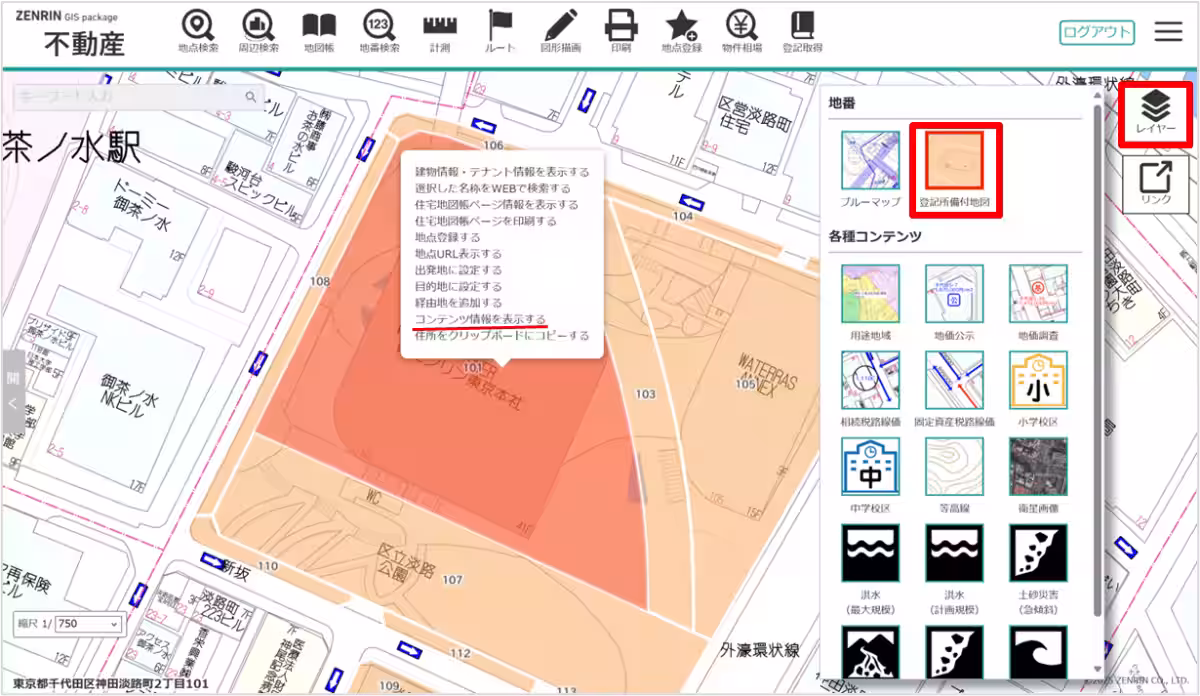Choose 地点登録する from context menu
Image resolution: width=1200 pixels, height=696 pixels.
point(447,237)
